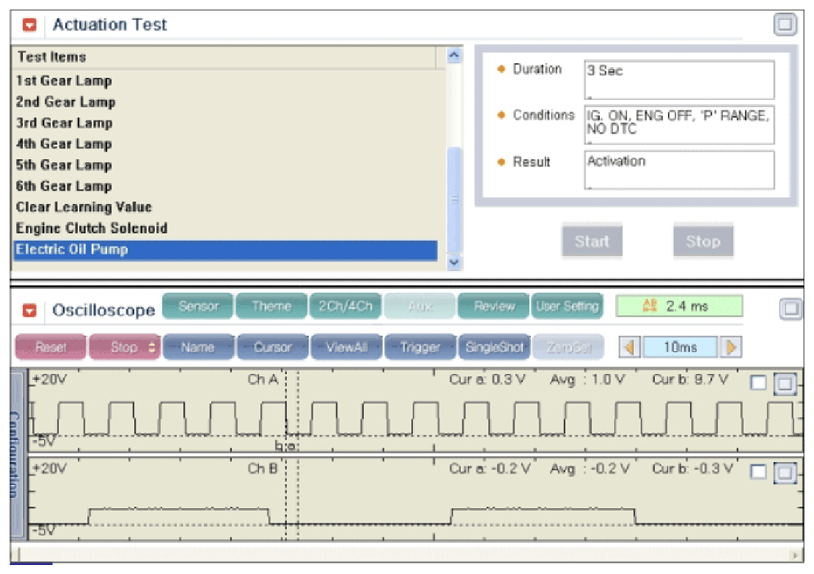
Task: Start the actuation test
Action: point(592,241)
